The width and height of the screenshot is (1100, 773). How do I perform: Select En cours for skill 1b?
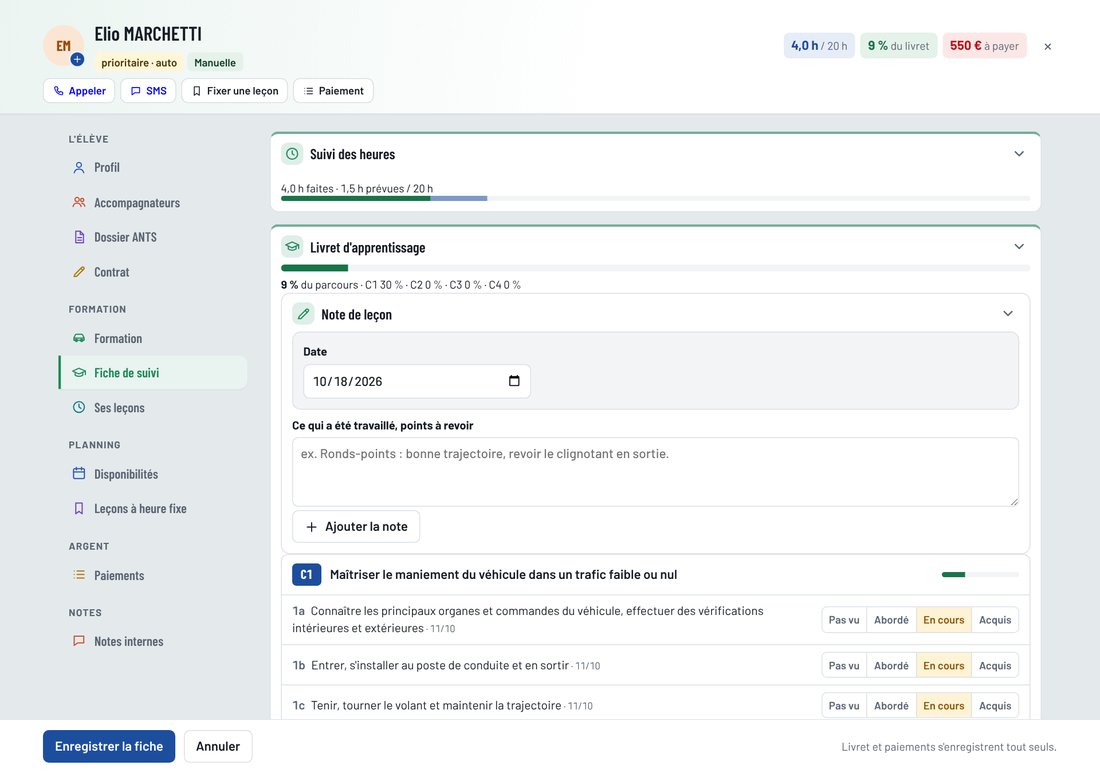[944, 666]
